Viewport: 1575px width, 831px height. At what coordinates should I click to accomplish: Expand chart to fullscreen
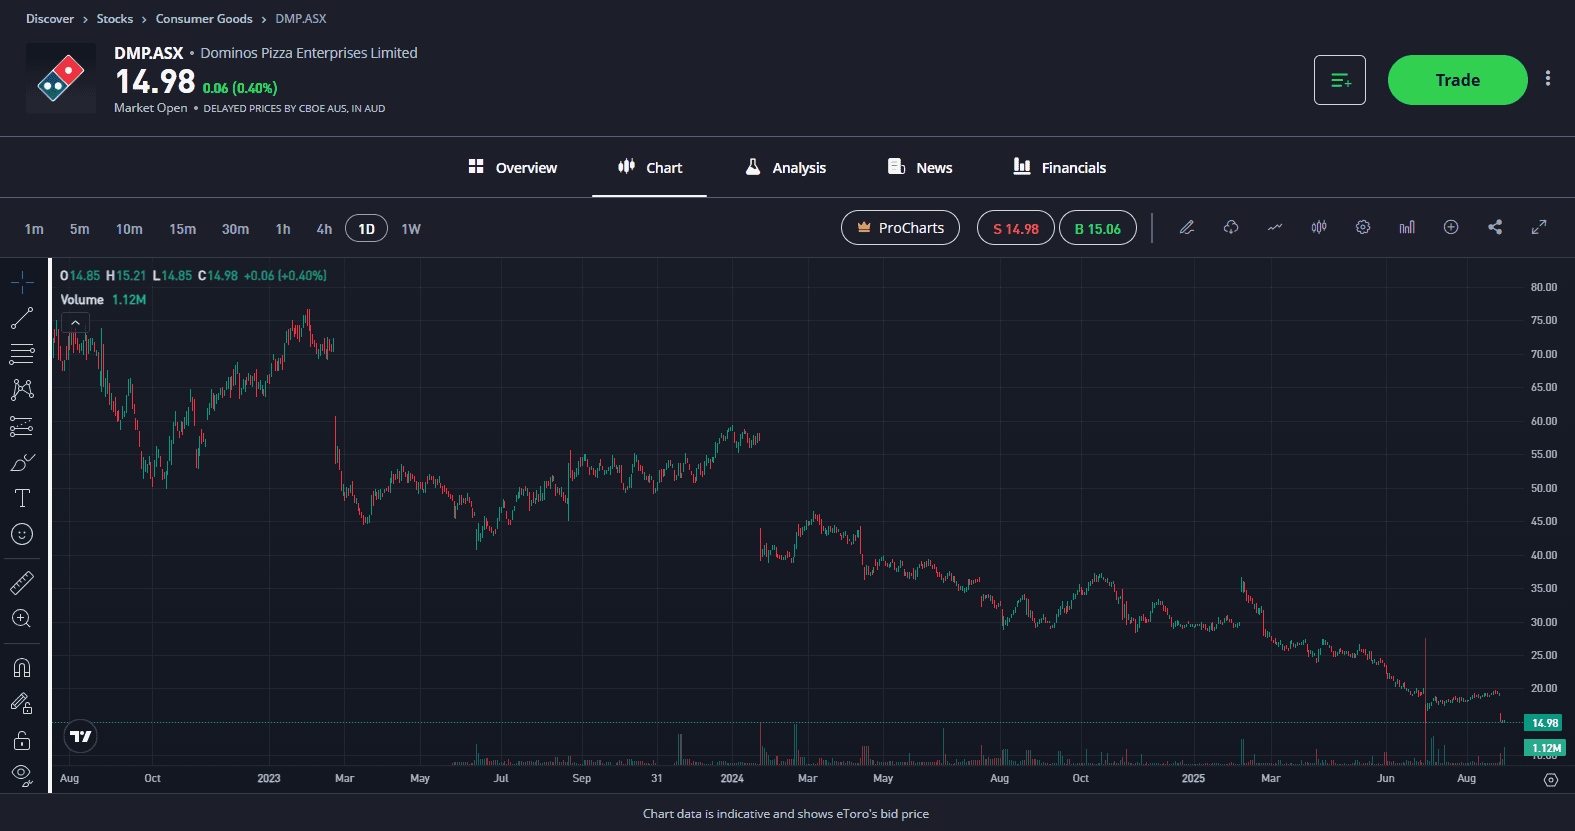1539,228
